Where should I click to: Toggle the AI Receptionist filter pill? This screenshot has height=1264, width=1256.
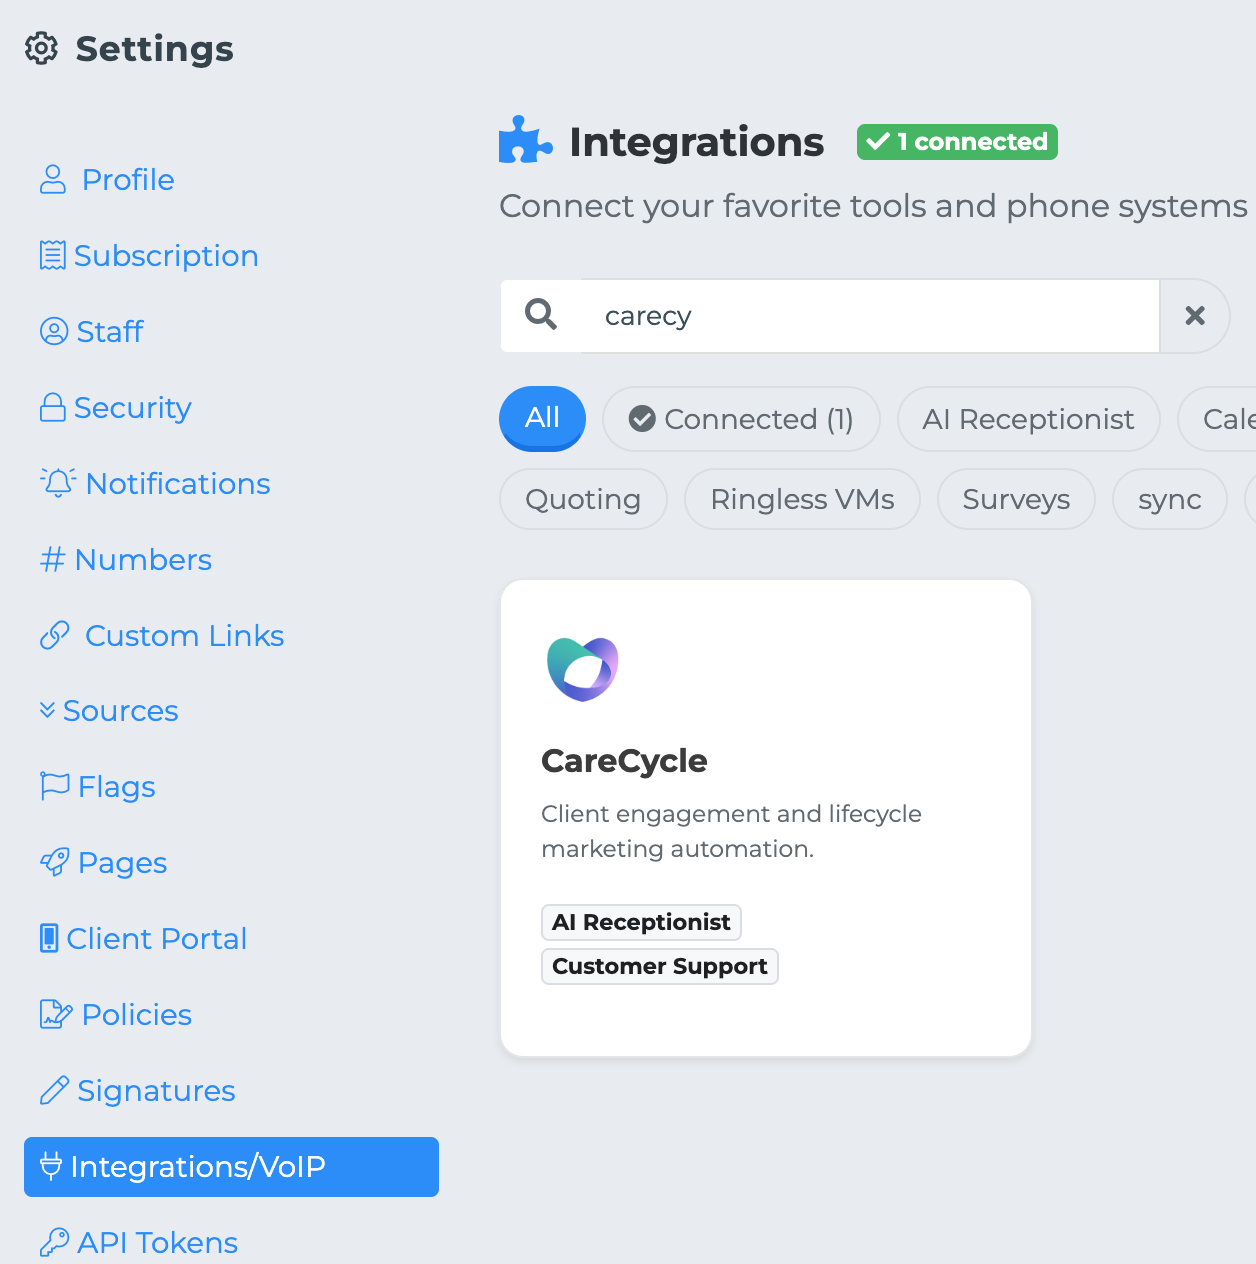pyautogui.click(x=1028, y=419)
